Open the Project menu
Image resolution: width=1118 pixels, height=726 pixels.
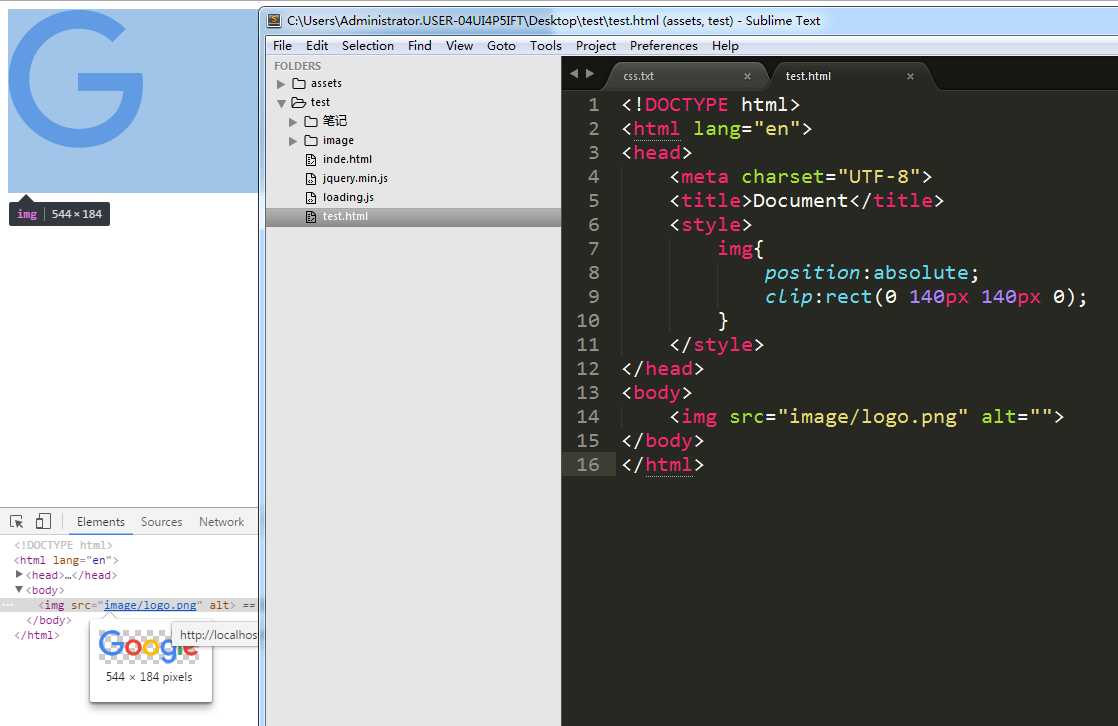596,46
